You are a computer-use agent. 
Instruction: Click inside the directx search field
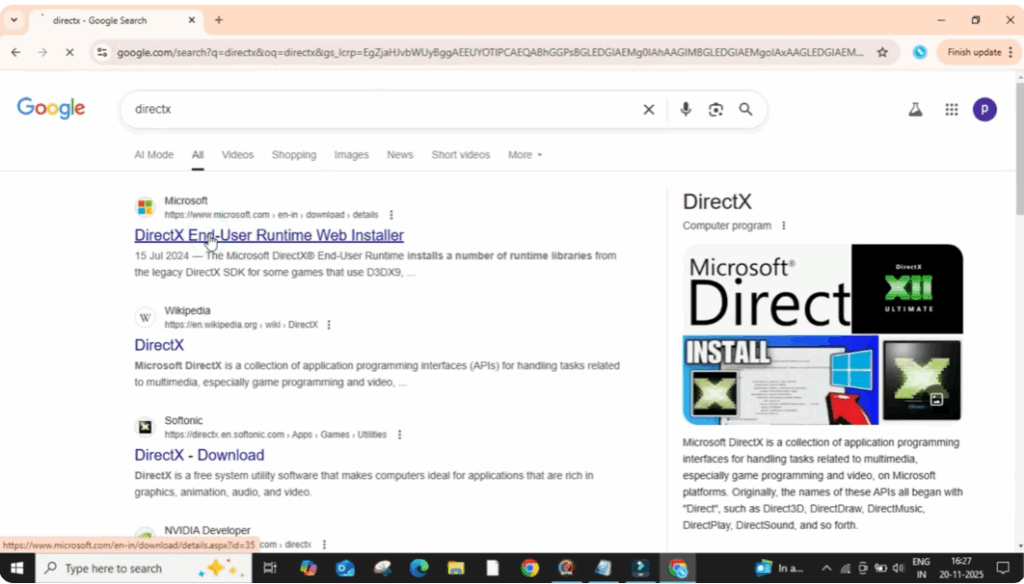(300, 109)
